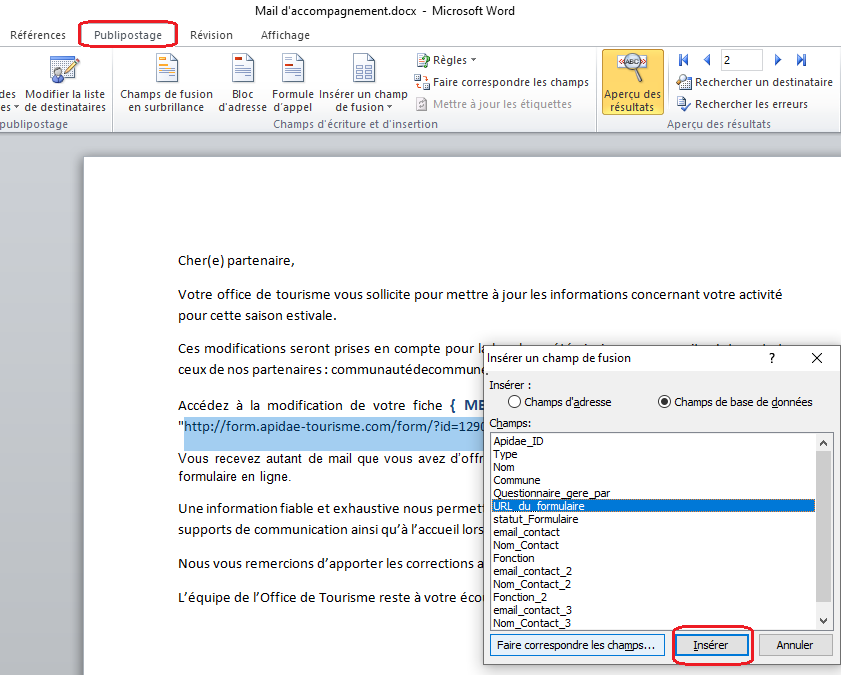The image size is (841, 675).
Task: Open the Règles rules menu
Action: [x=446, y=60]
